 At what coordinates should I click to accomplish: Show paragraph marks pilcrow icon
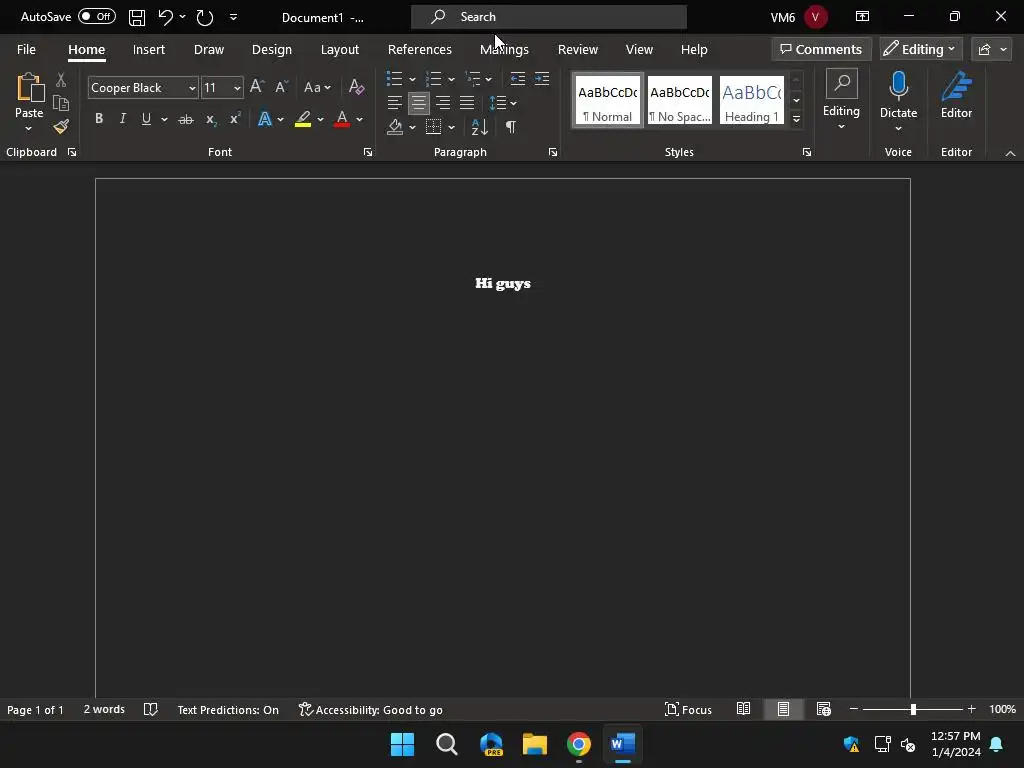(x=511, y=127)
